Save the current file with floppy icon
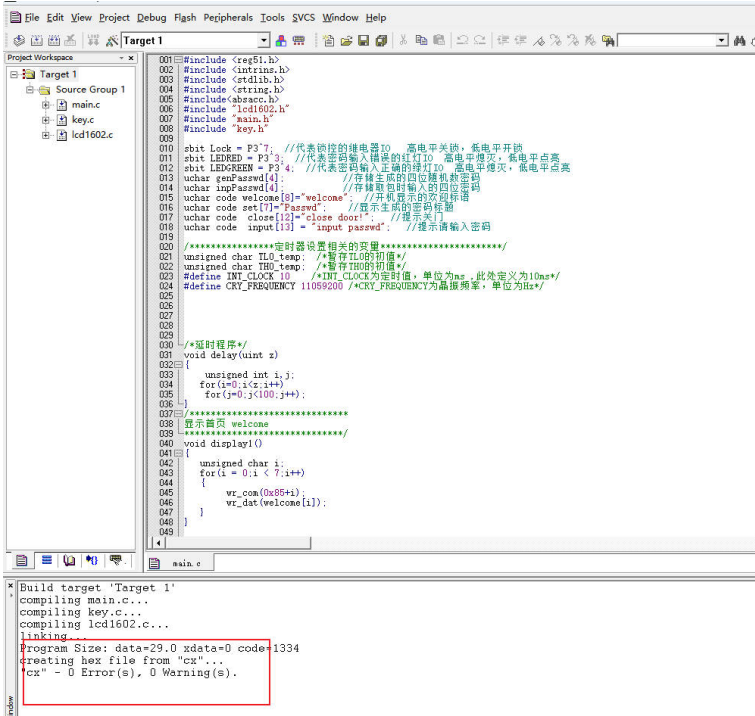The width and height of the screenshot is (755, 716). (x=364, y=40)
